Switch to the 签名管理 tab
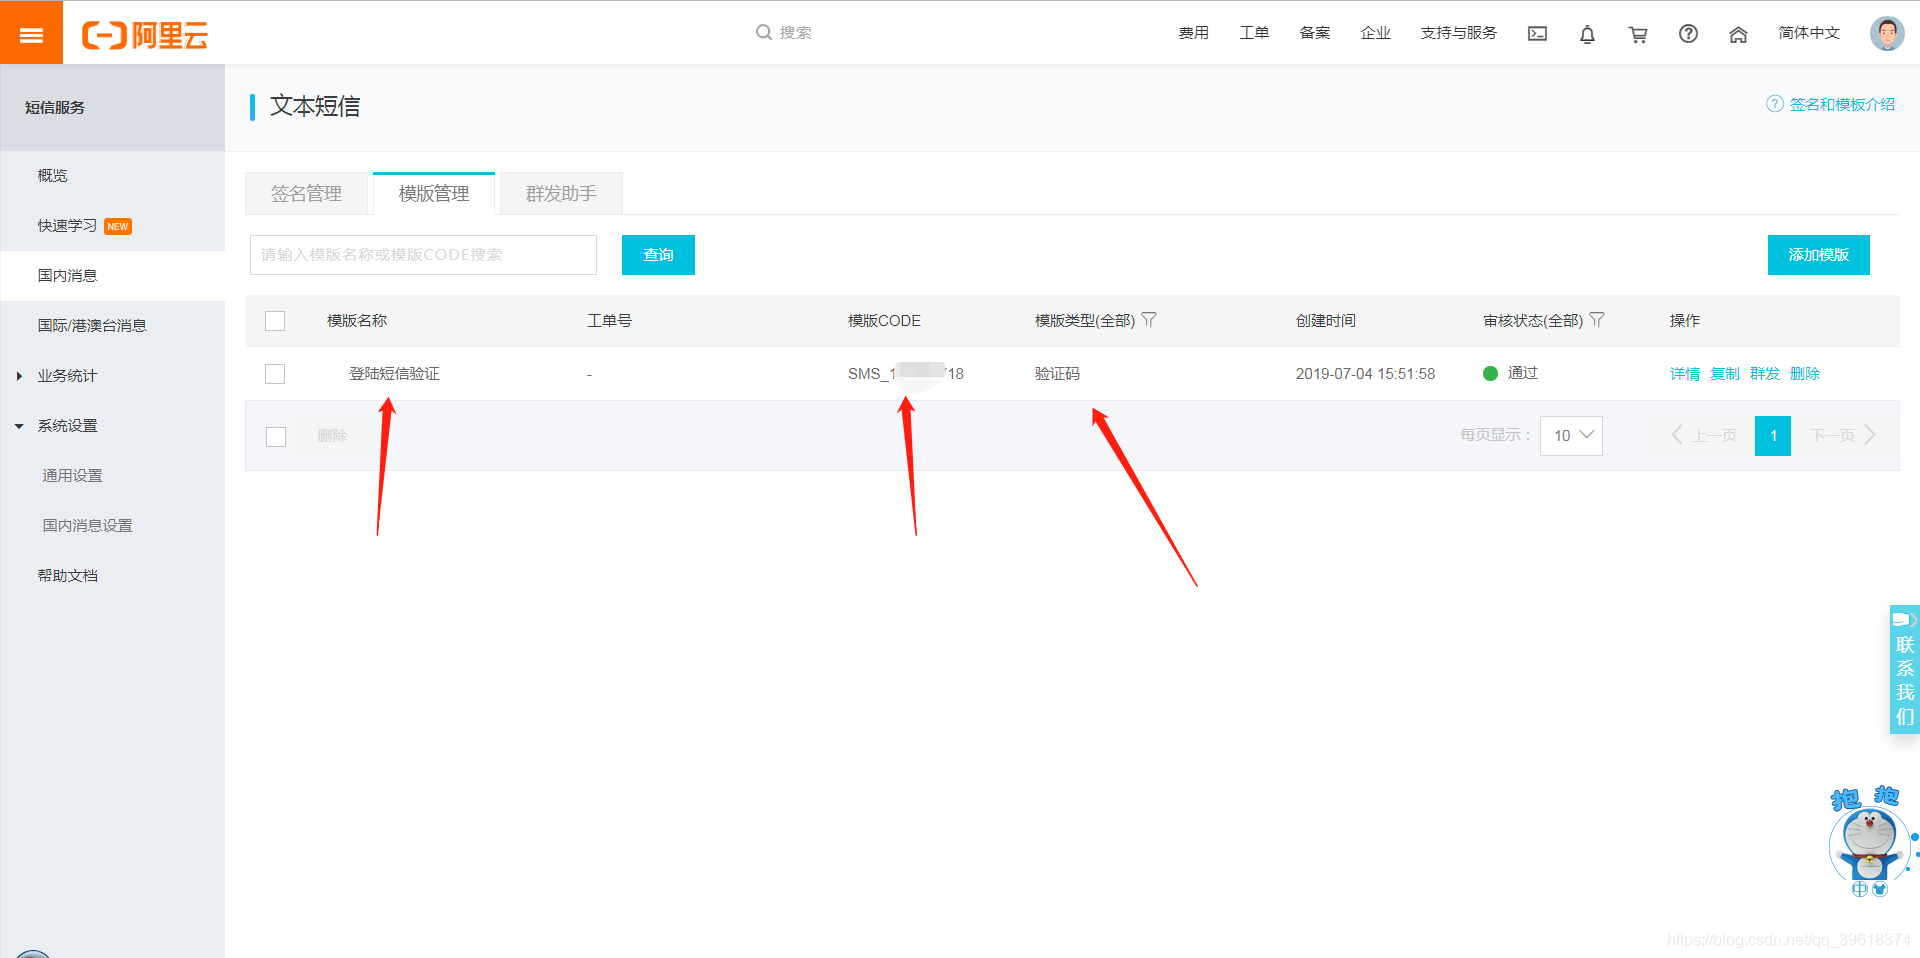 click(x=306, y=193)
